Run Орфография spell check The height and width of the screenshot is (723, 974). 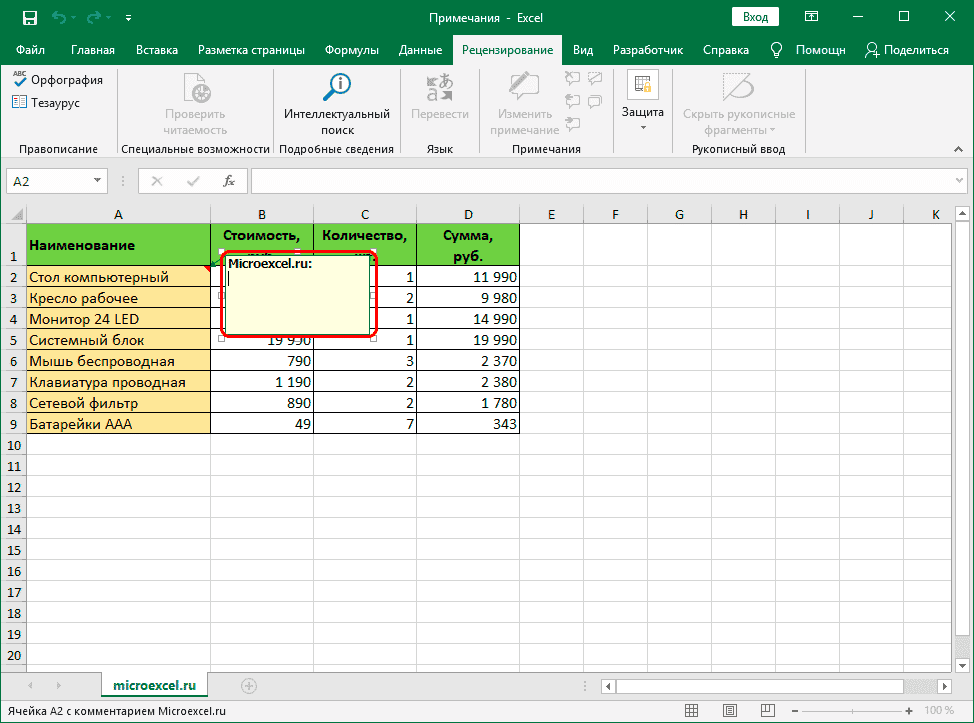(x=57, y=81)
